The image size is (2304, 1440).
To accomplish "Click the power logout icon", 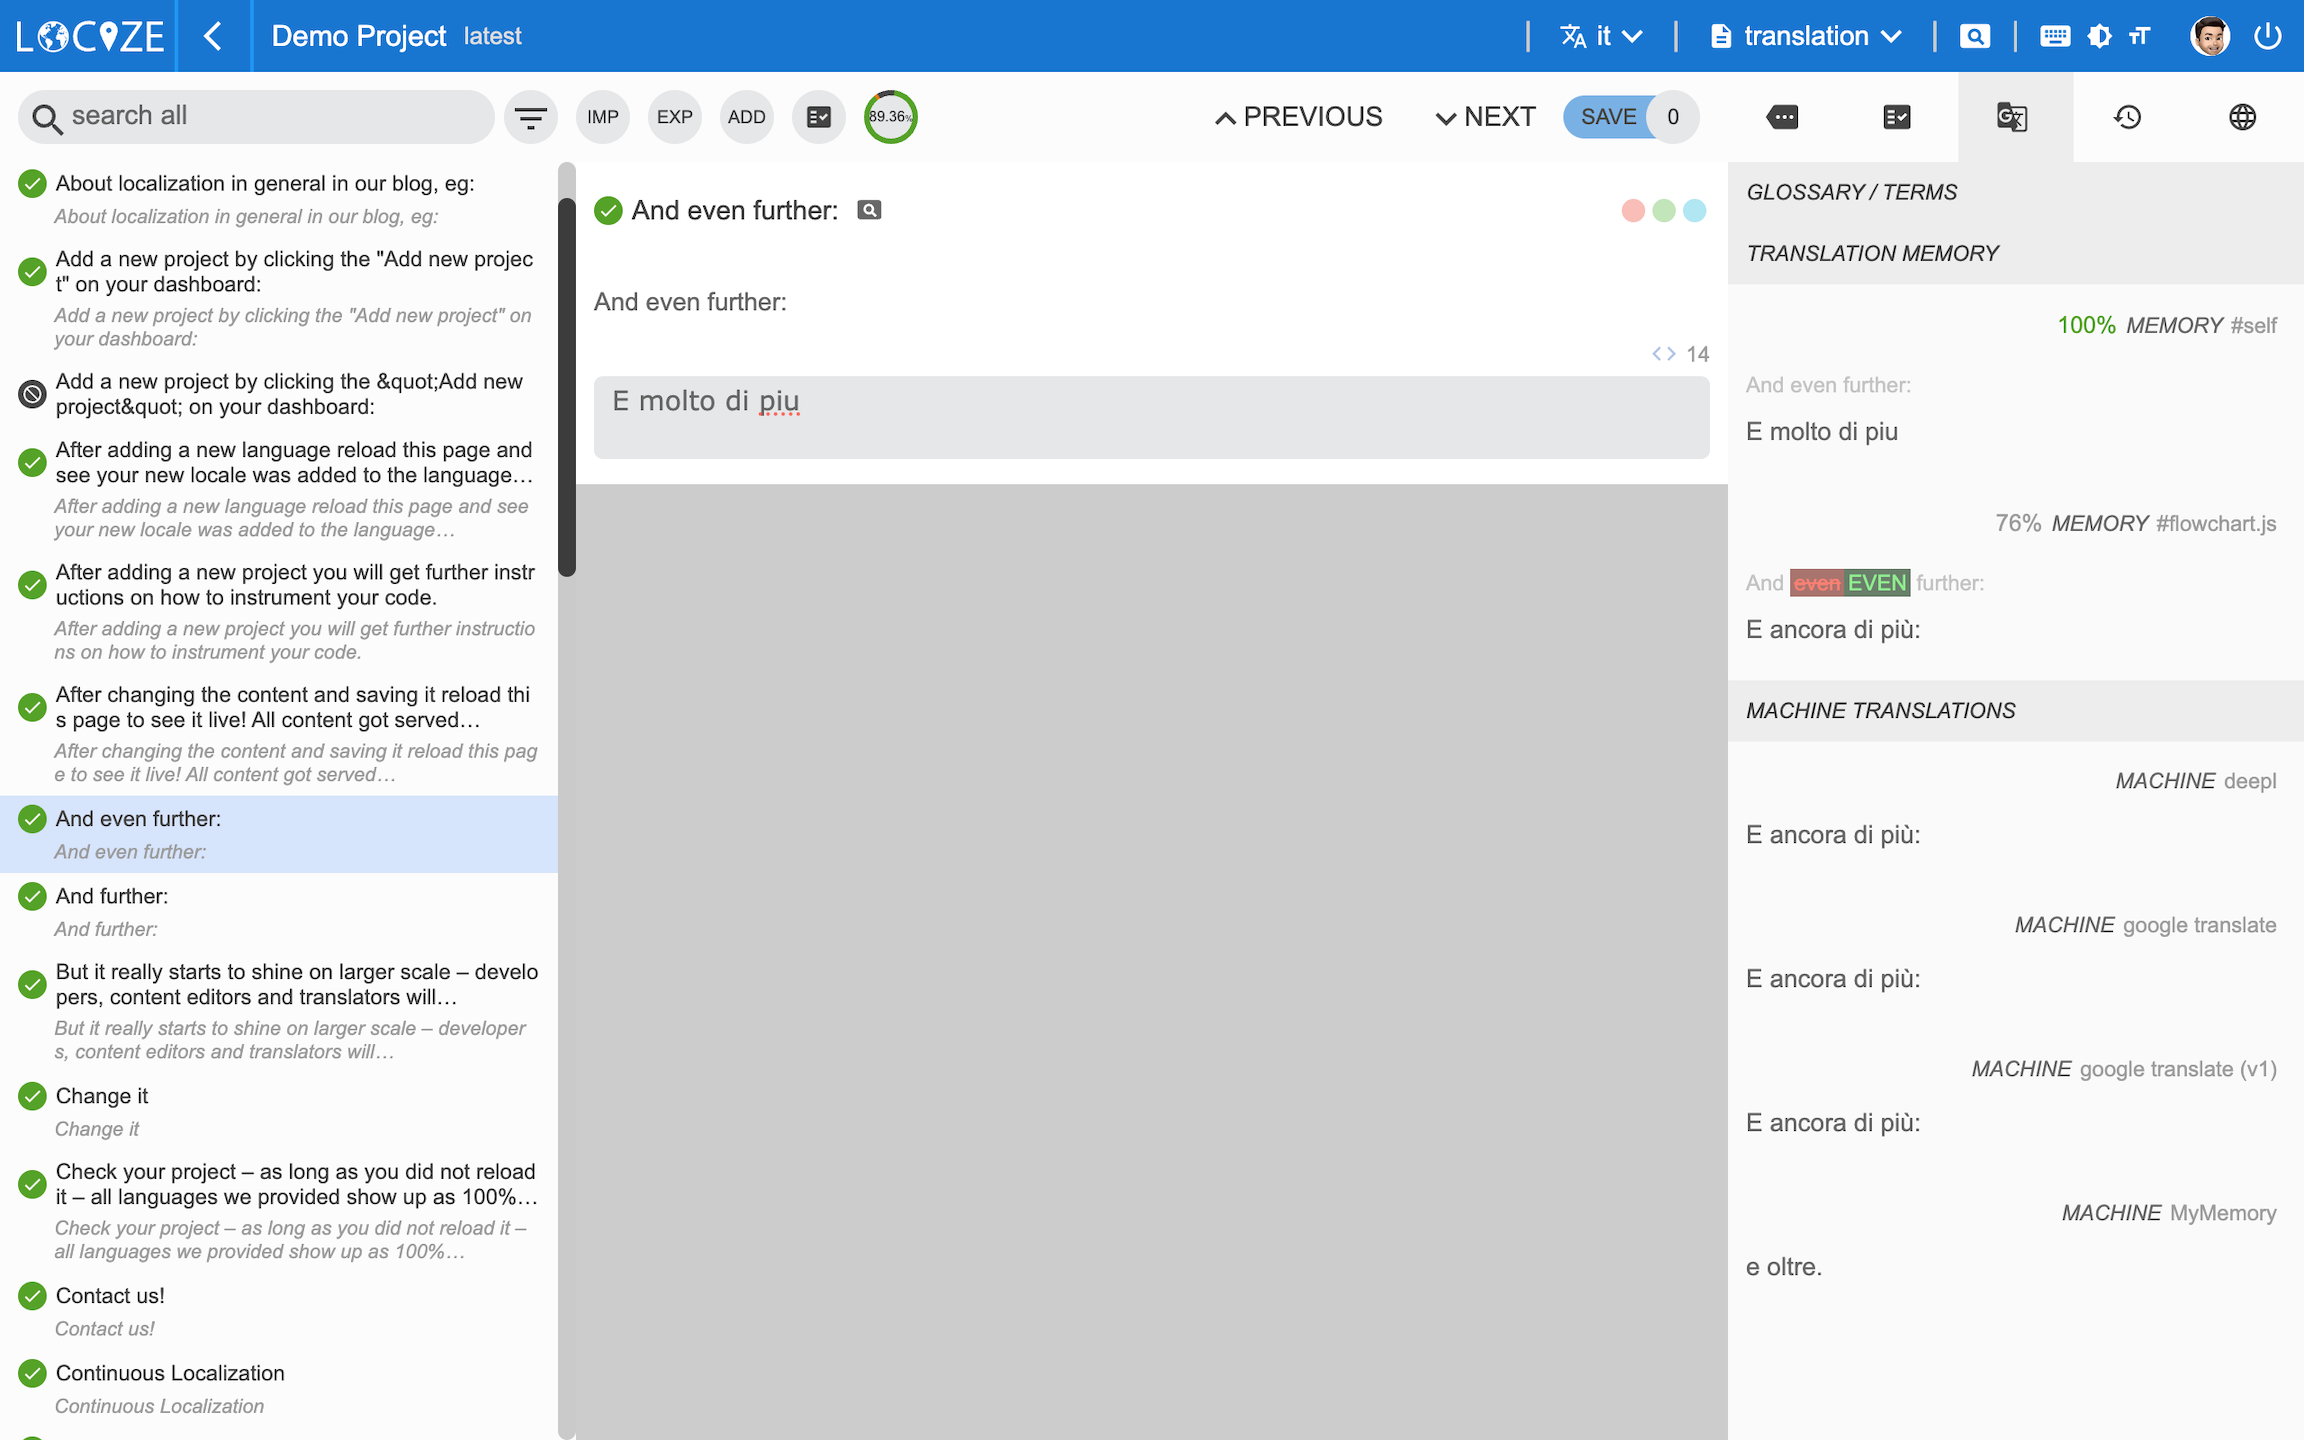I will (2267, 36).
